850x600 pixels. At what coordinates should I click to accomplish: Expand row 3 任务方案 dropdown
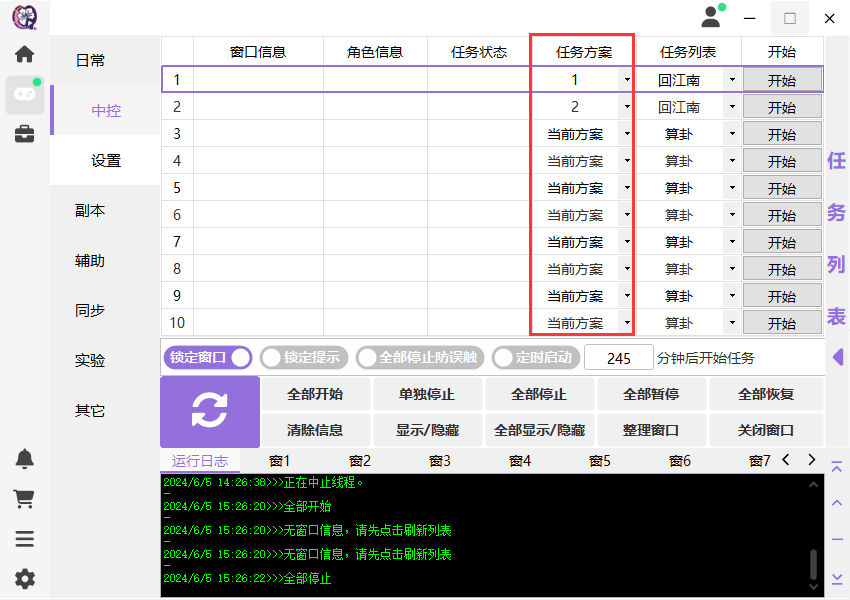[x=627, y=134]
